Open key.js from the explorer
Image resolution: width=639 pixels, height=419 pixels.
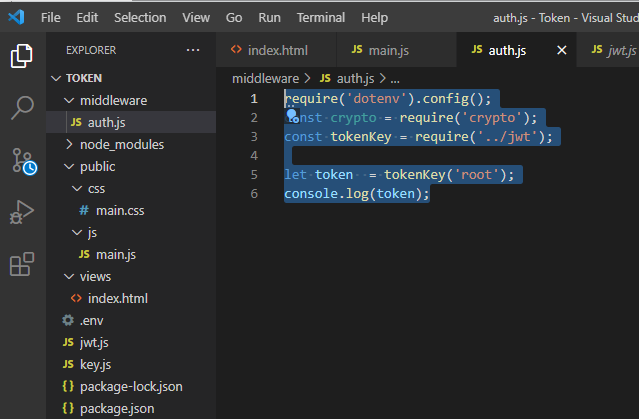[x=131, y=364]
